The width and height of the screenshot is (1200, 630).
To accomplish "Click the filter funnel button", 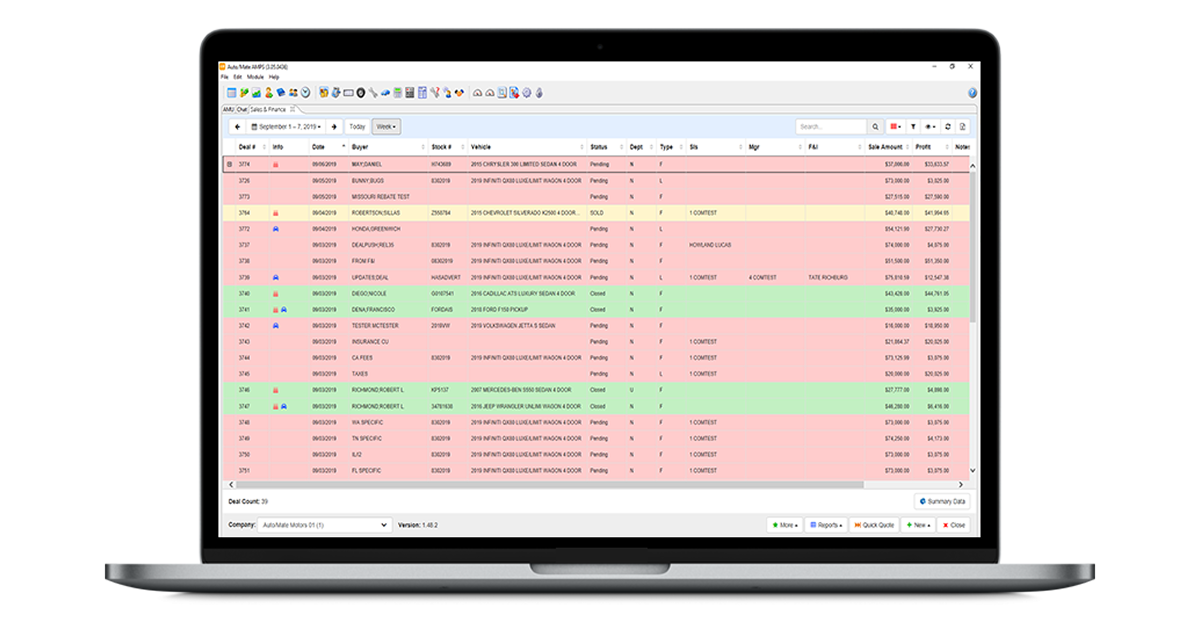I will [x=913, y=127].
